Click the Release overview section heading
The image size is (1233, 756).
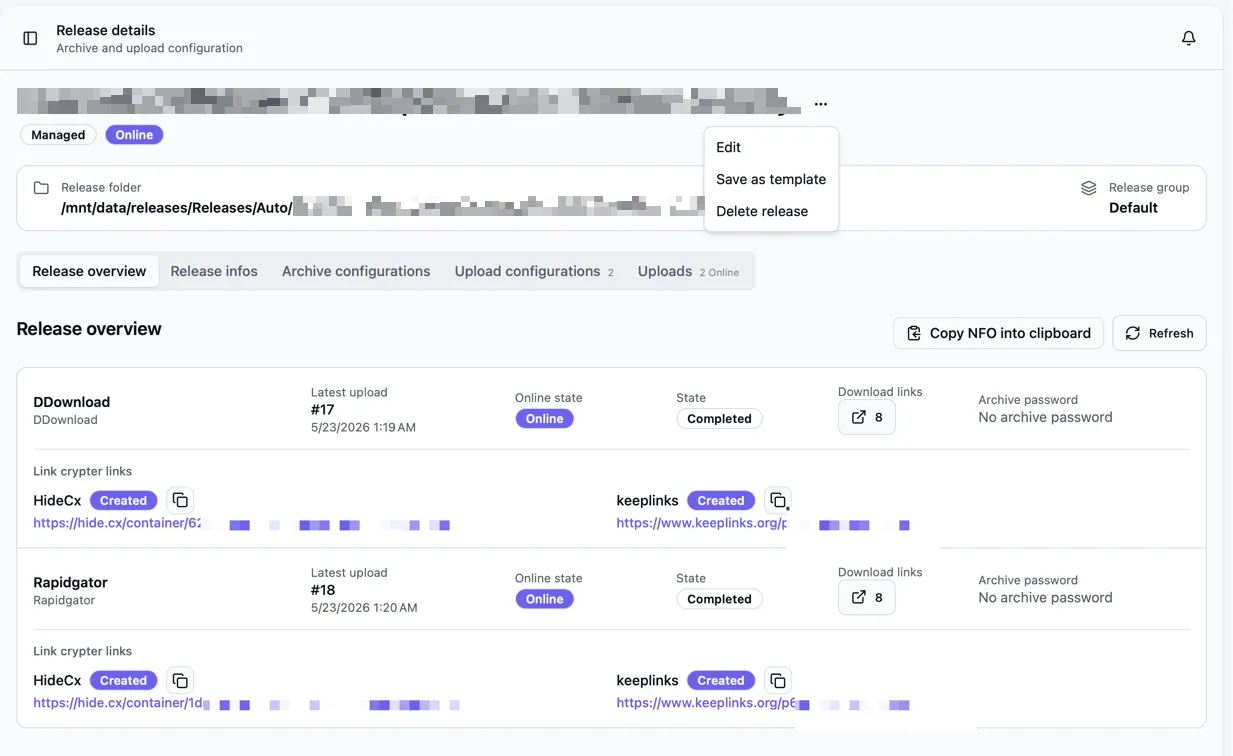(89, 329)
